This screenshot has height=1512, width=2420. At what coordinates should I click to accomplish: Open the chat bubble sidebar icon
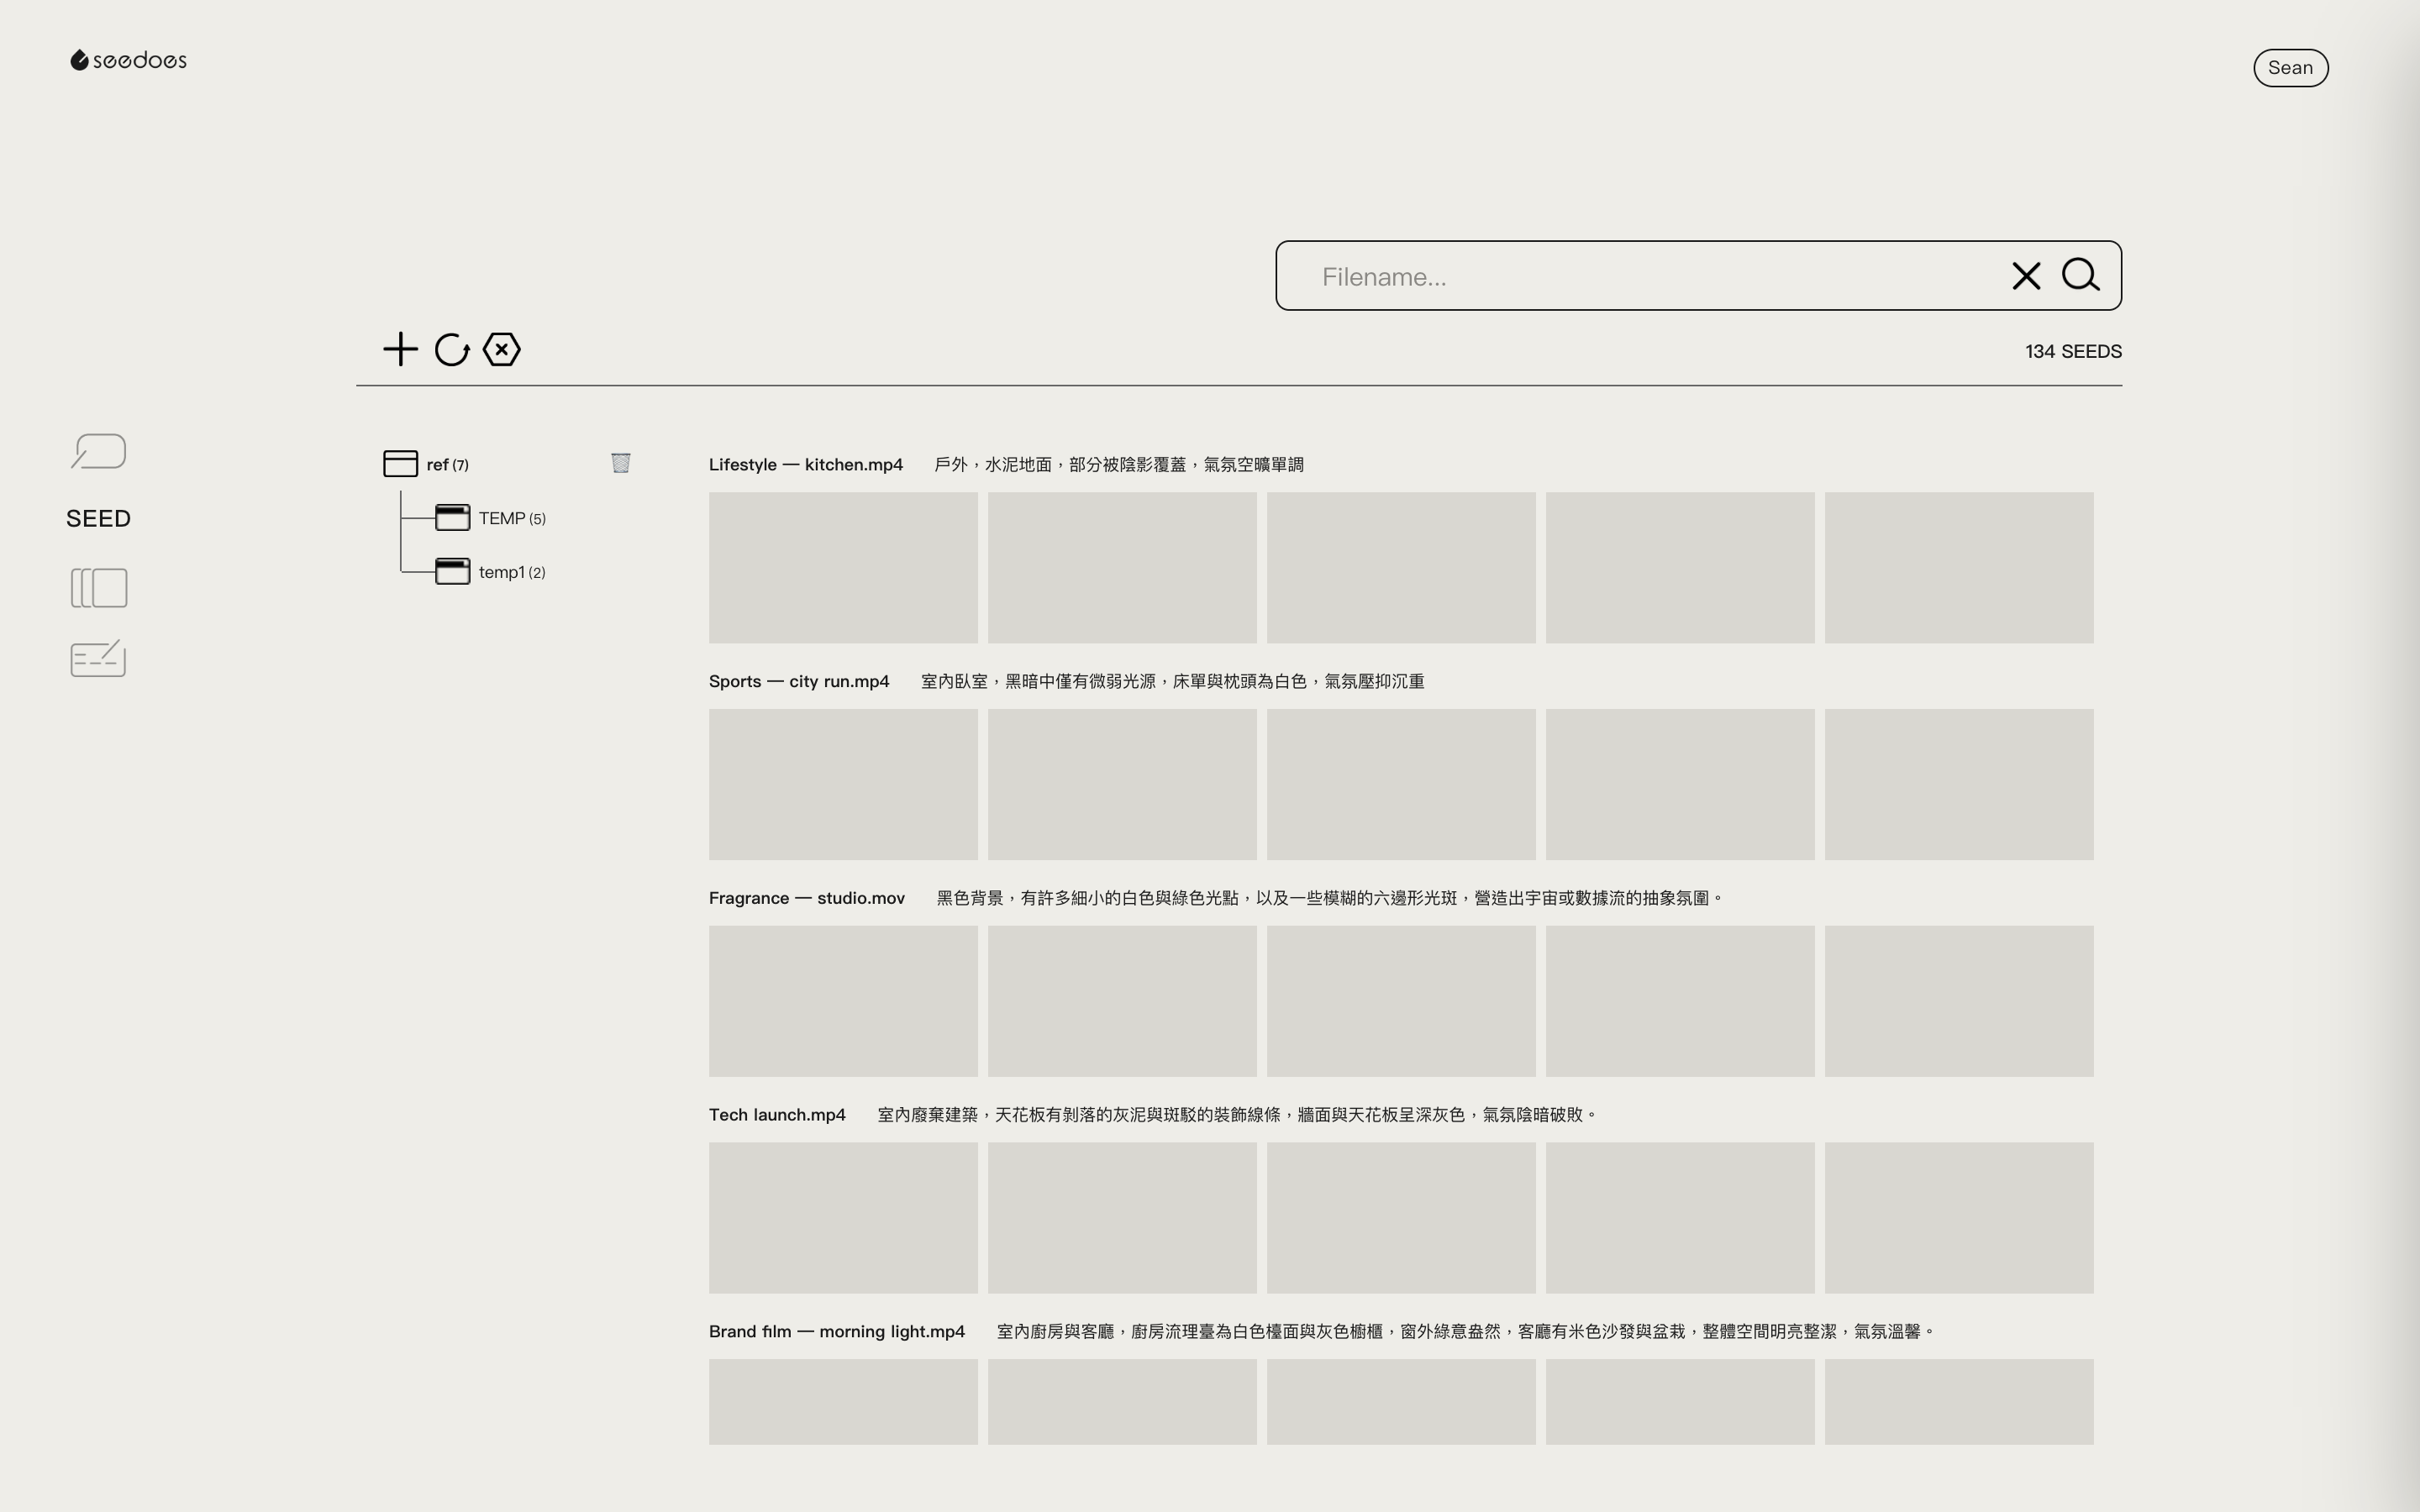tap(98, 451)
